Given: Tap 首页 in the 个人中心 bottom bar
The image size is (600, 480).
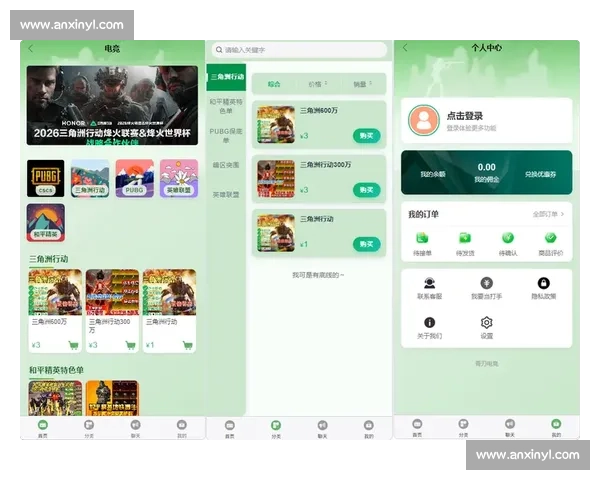Looking at the screenshot, I should click(x=417, y=428).
